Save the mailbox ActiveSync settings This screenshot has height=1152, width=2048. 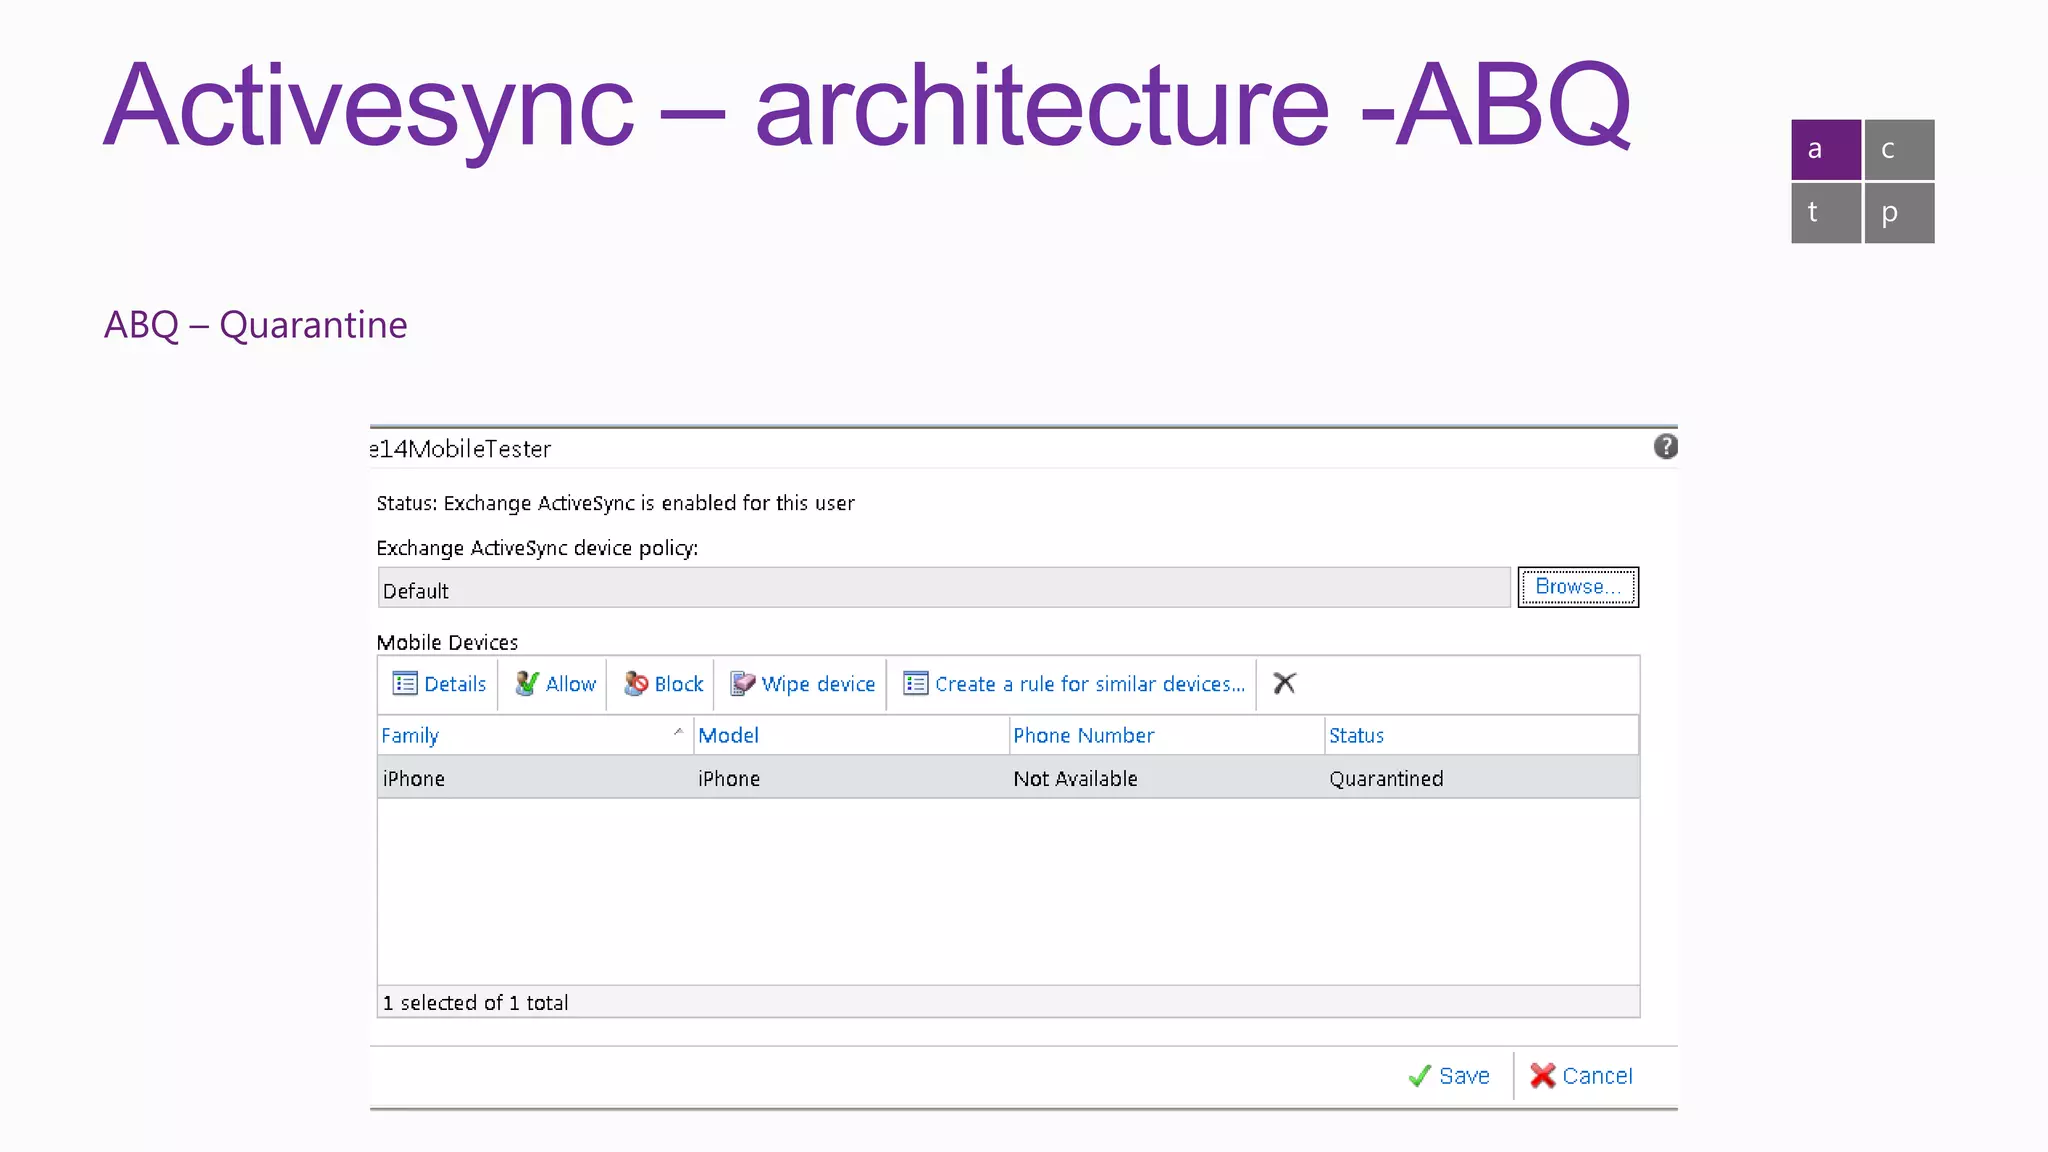point(1448,1076)
